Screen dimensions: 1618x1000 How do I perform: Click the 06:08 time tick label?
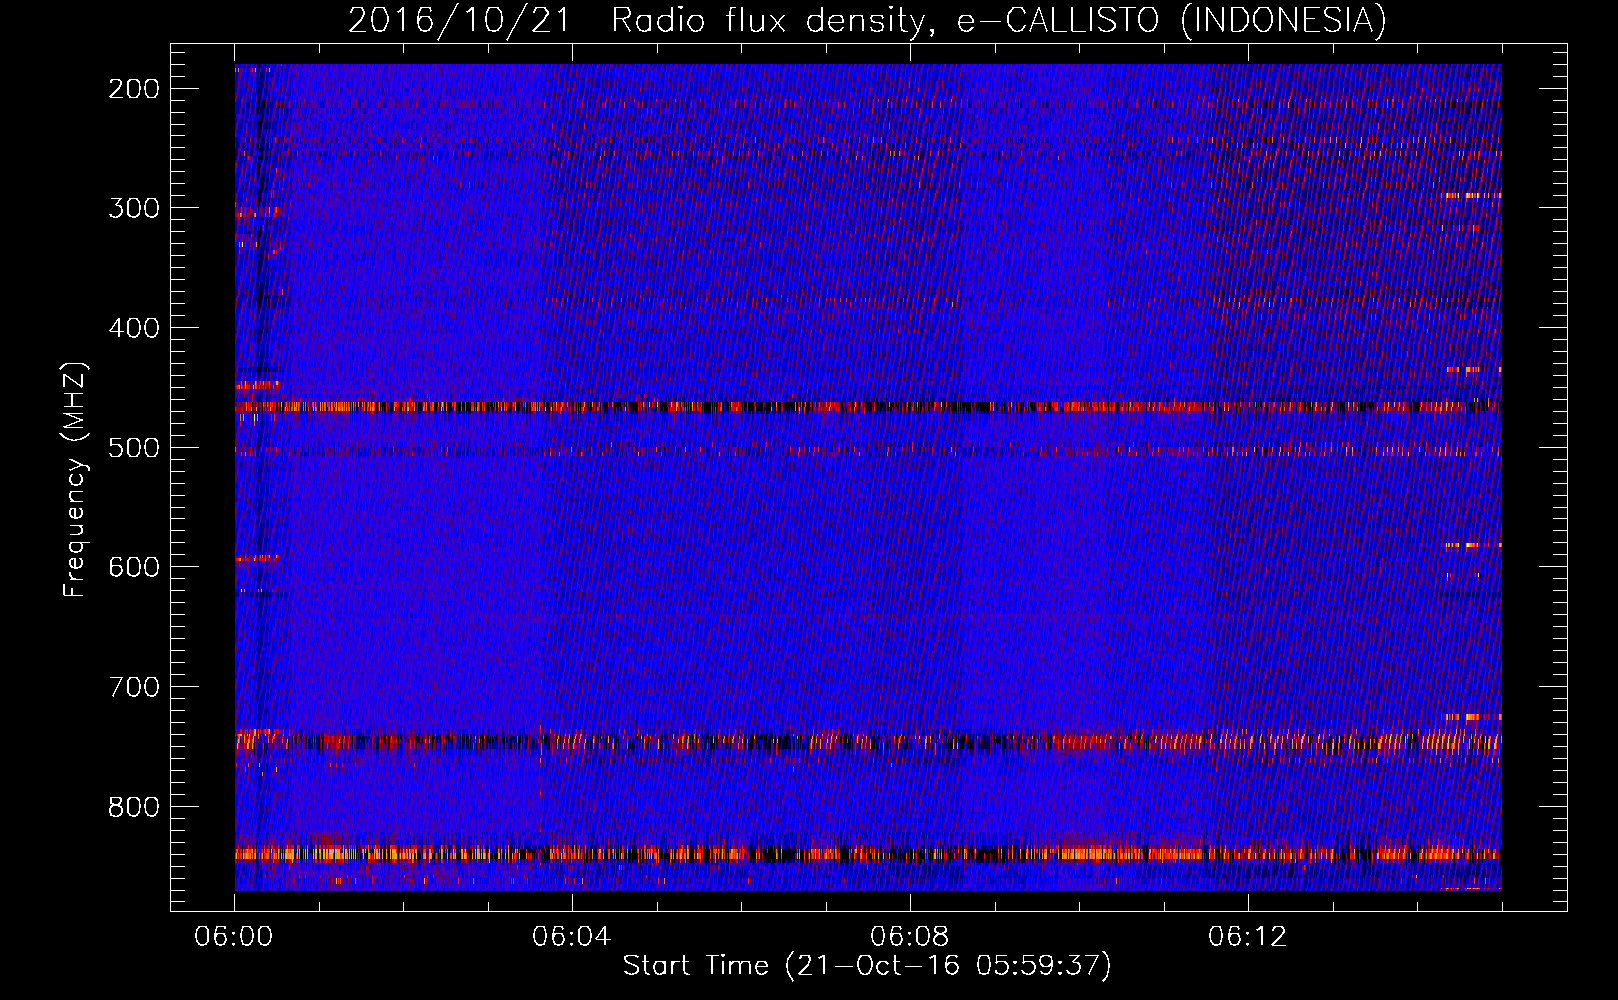[910, 937]
